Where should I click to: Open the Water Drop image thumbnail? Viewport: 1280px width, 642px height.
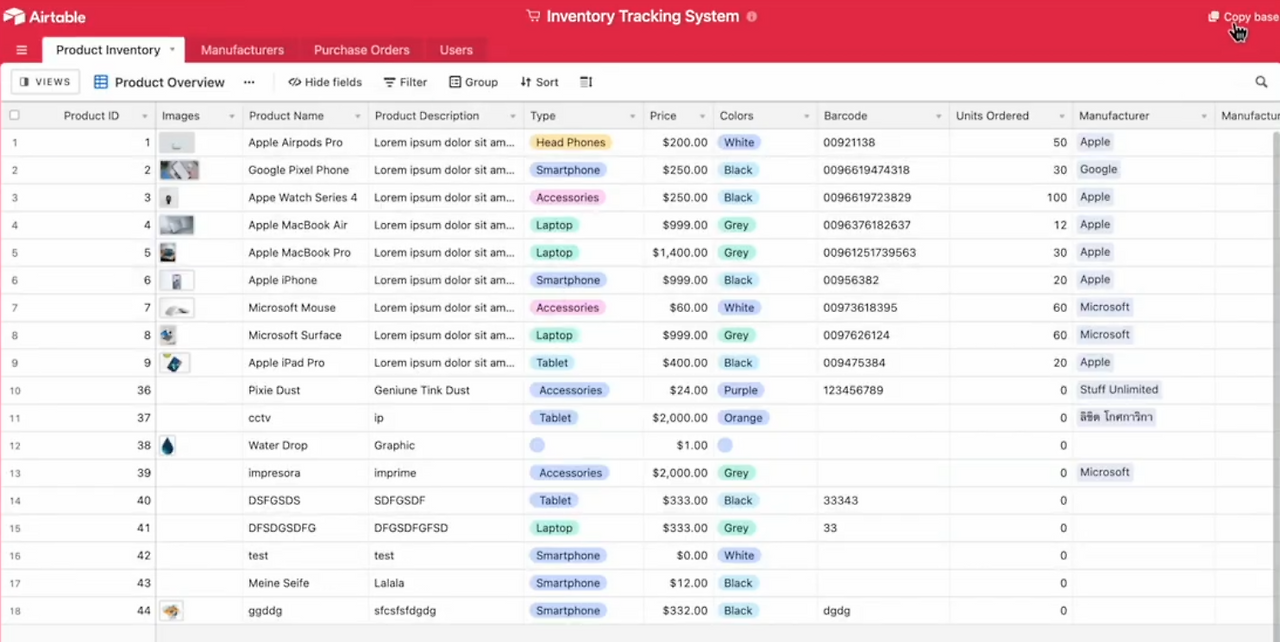[168, 446]
